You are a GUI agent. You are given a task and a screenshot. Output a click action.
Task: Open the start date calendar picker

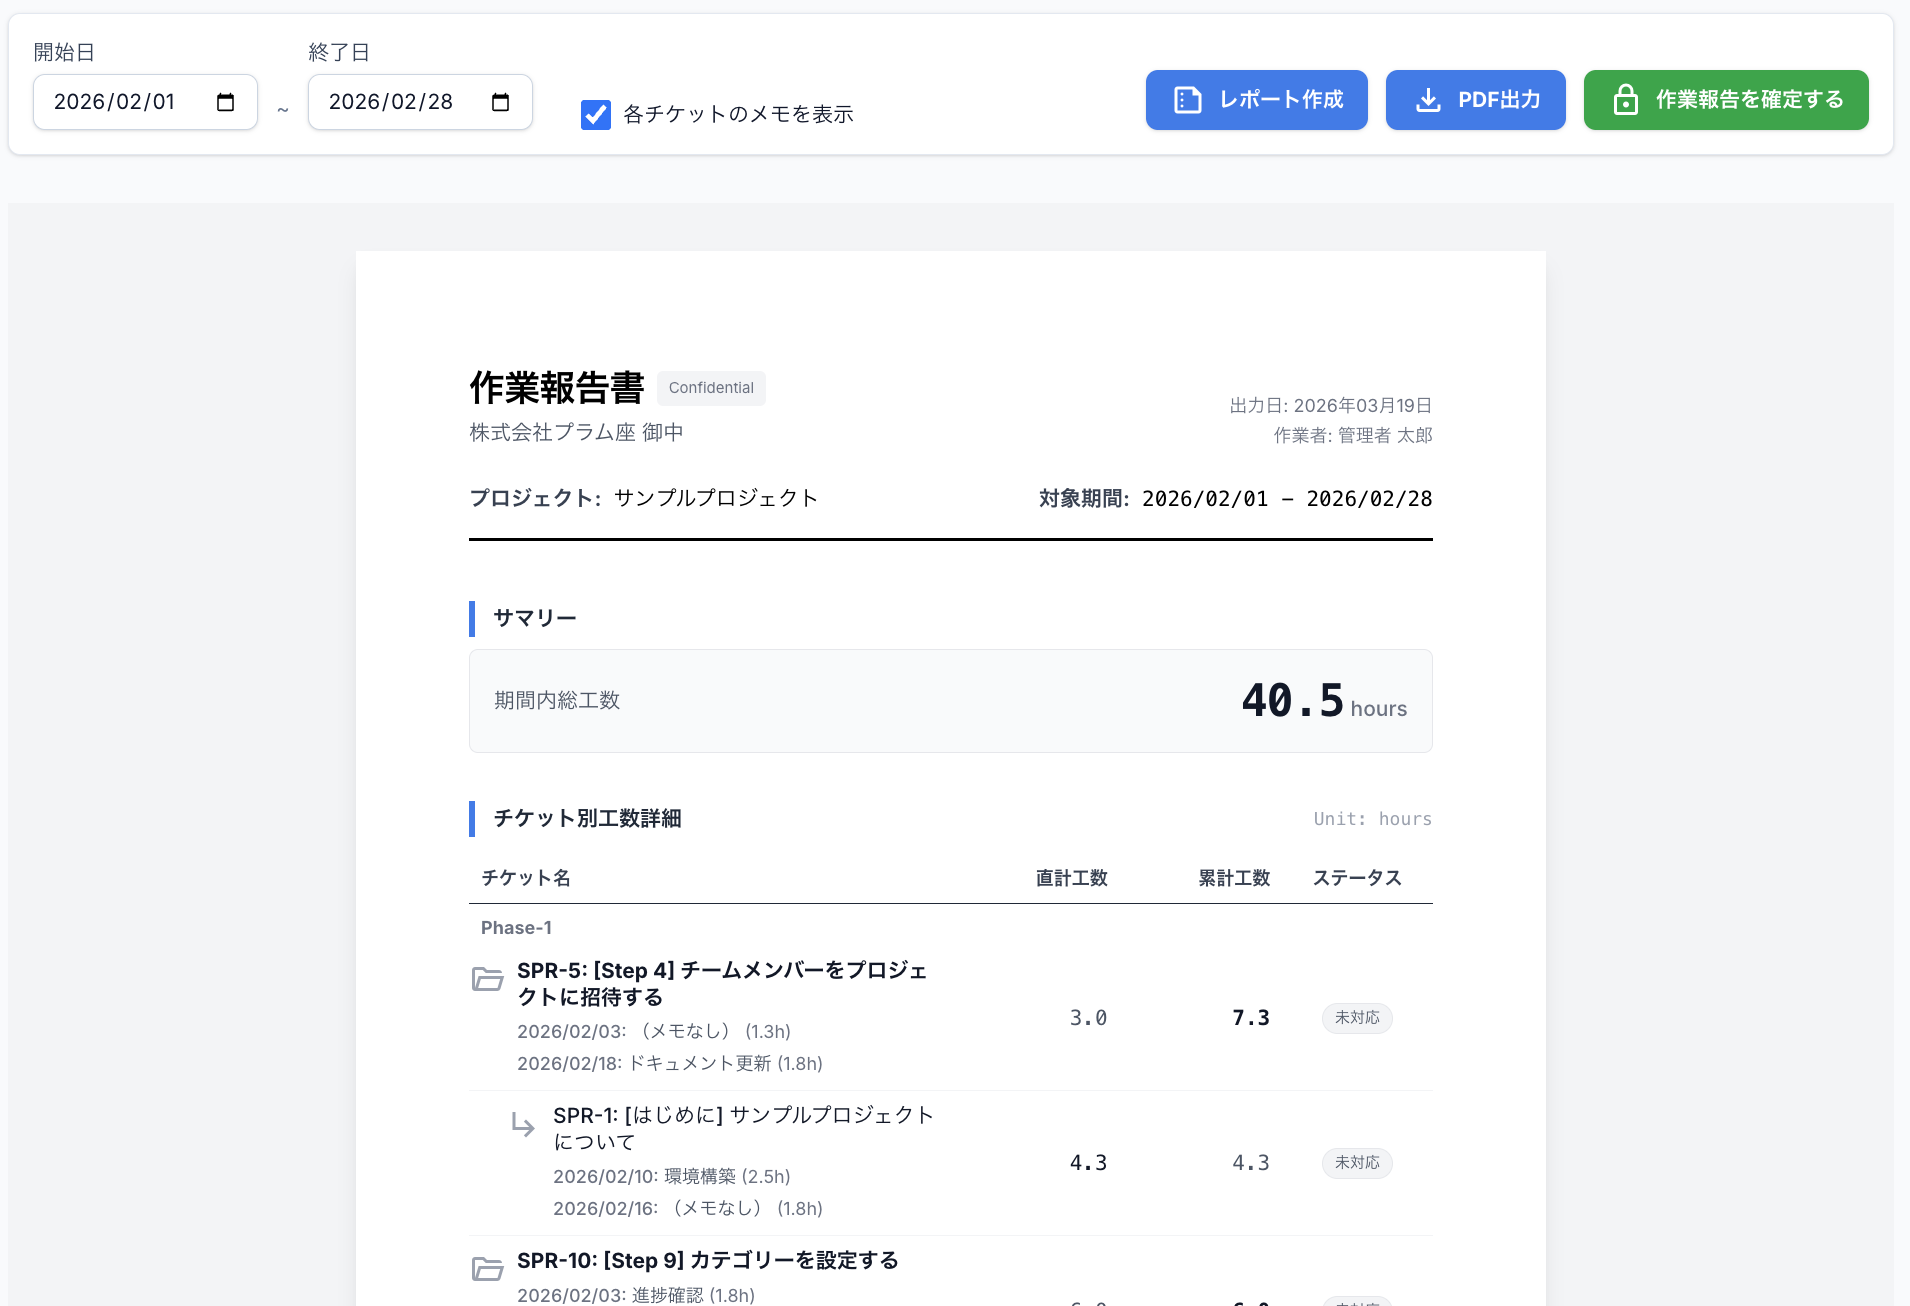[228, 101]
